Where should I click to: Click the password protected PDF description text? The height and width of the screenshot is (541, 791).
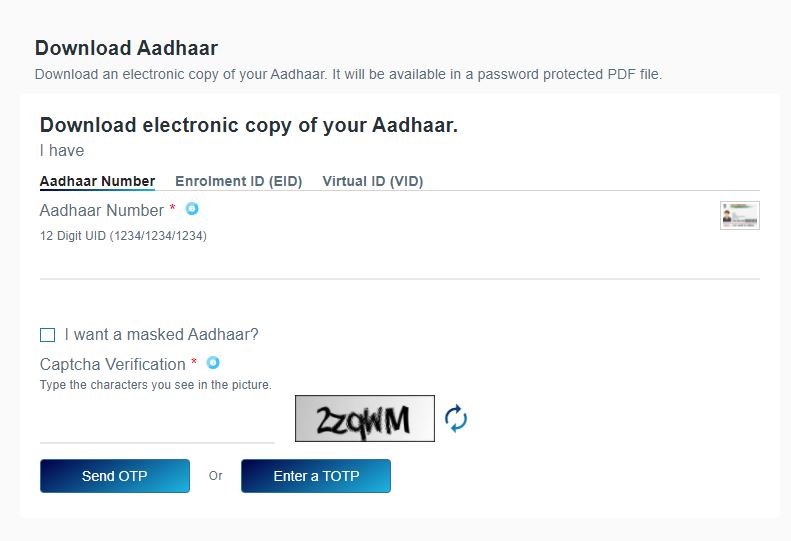(x=348, y=74)
